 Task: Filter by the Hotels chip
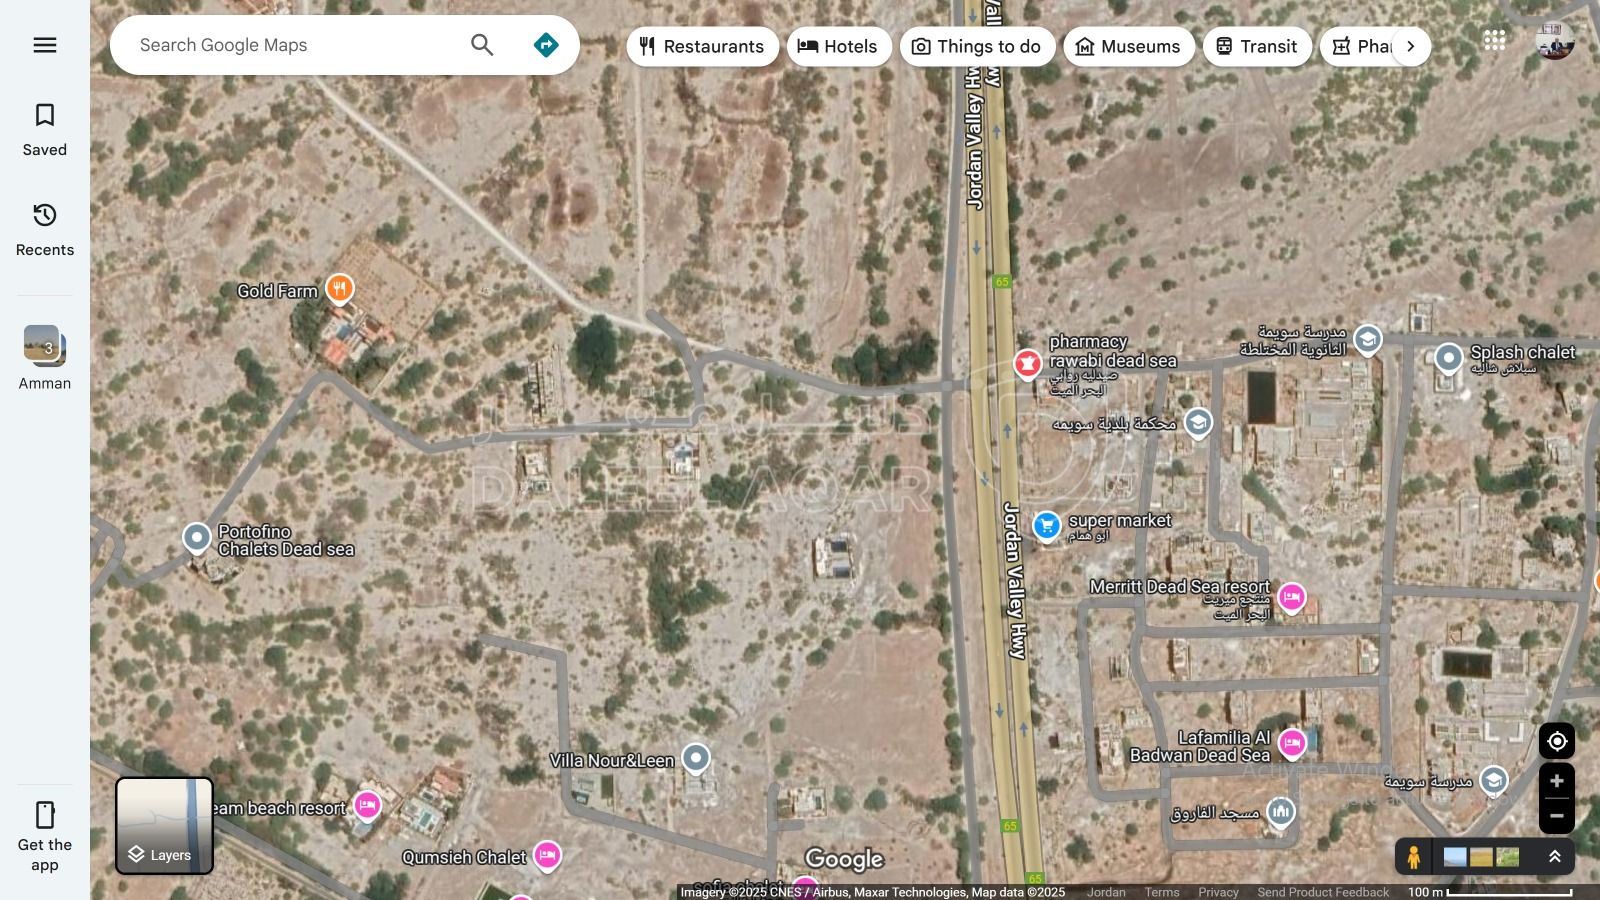839,46
